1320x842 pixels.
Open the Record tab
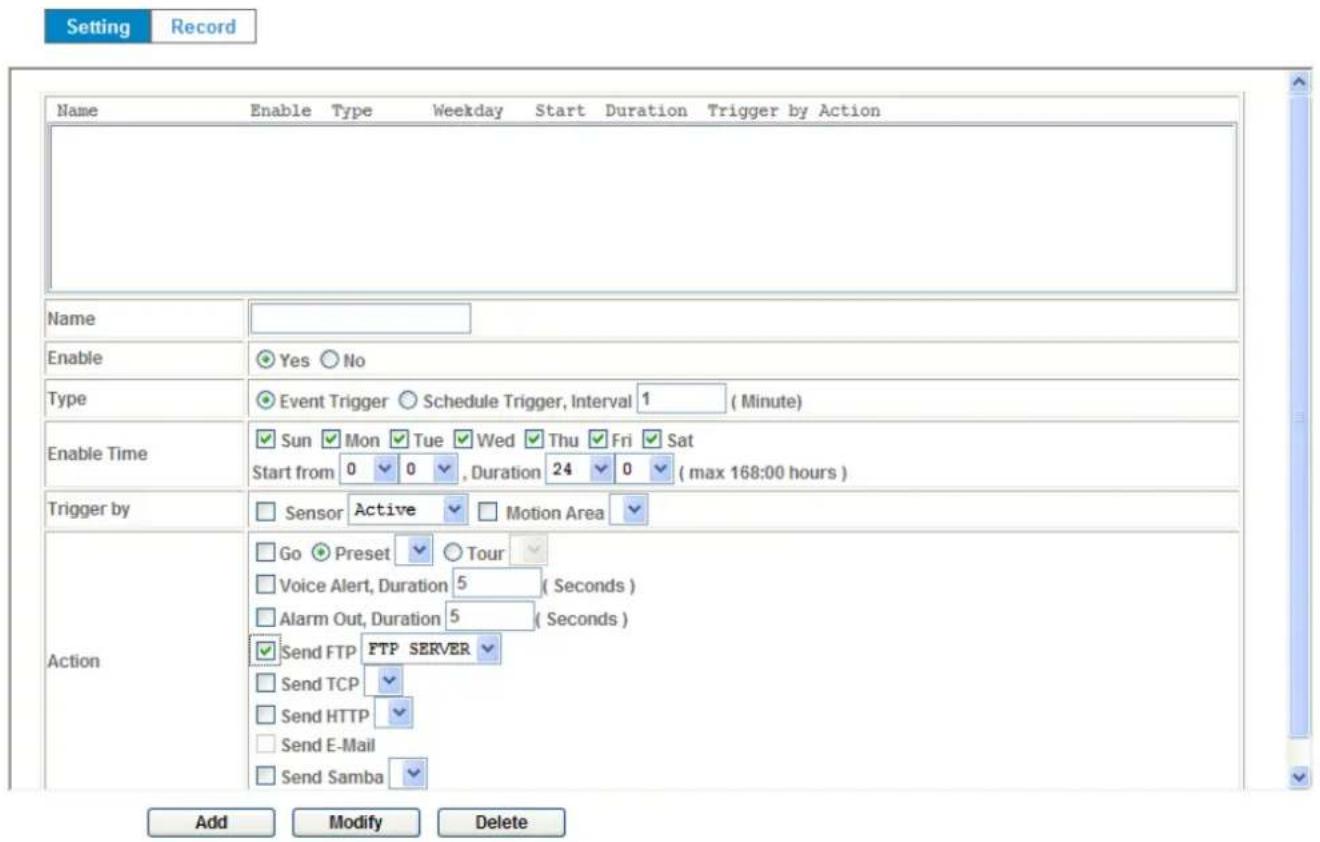click(x=203, y=27)
